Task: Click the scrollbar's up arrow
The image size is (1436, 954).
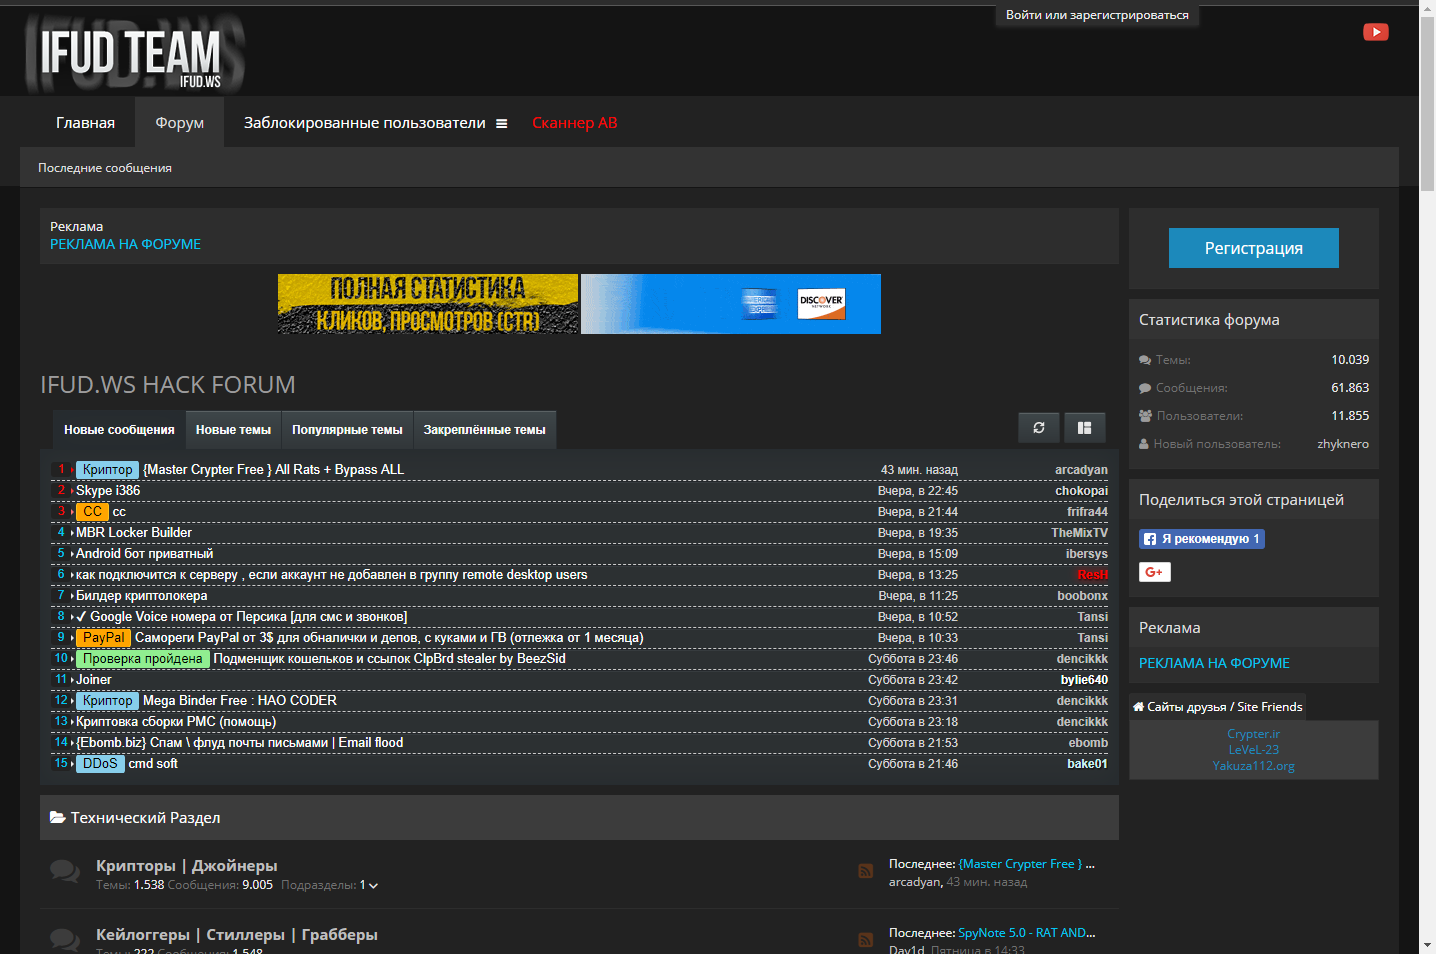Action: (1428, 9)
